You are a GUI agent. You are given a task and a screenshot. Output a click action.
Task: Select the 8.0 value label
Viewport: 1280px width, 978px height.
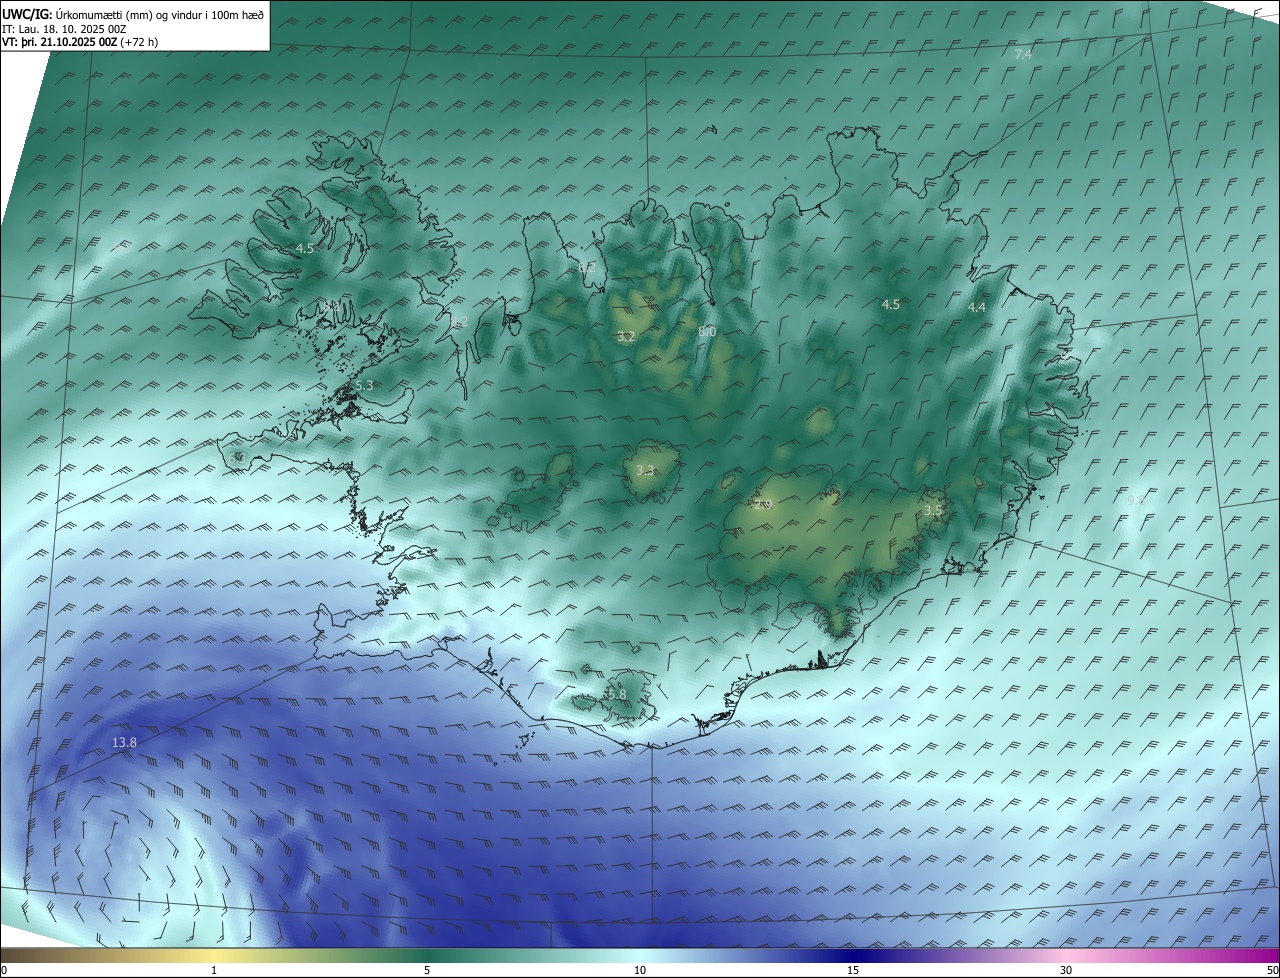(707, 331)
